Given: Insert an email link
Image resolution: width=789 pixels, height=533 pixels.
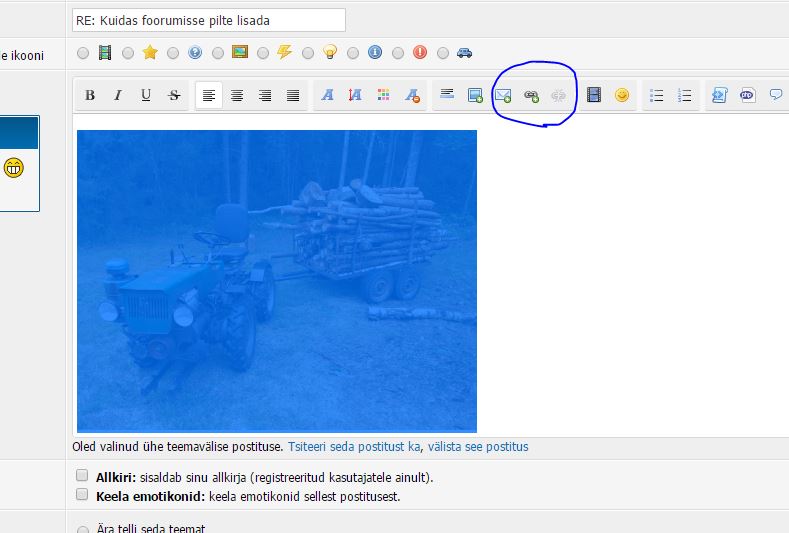Looking at the screenshot, I should 503,96.
